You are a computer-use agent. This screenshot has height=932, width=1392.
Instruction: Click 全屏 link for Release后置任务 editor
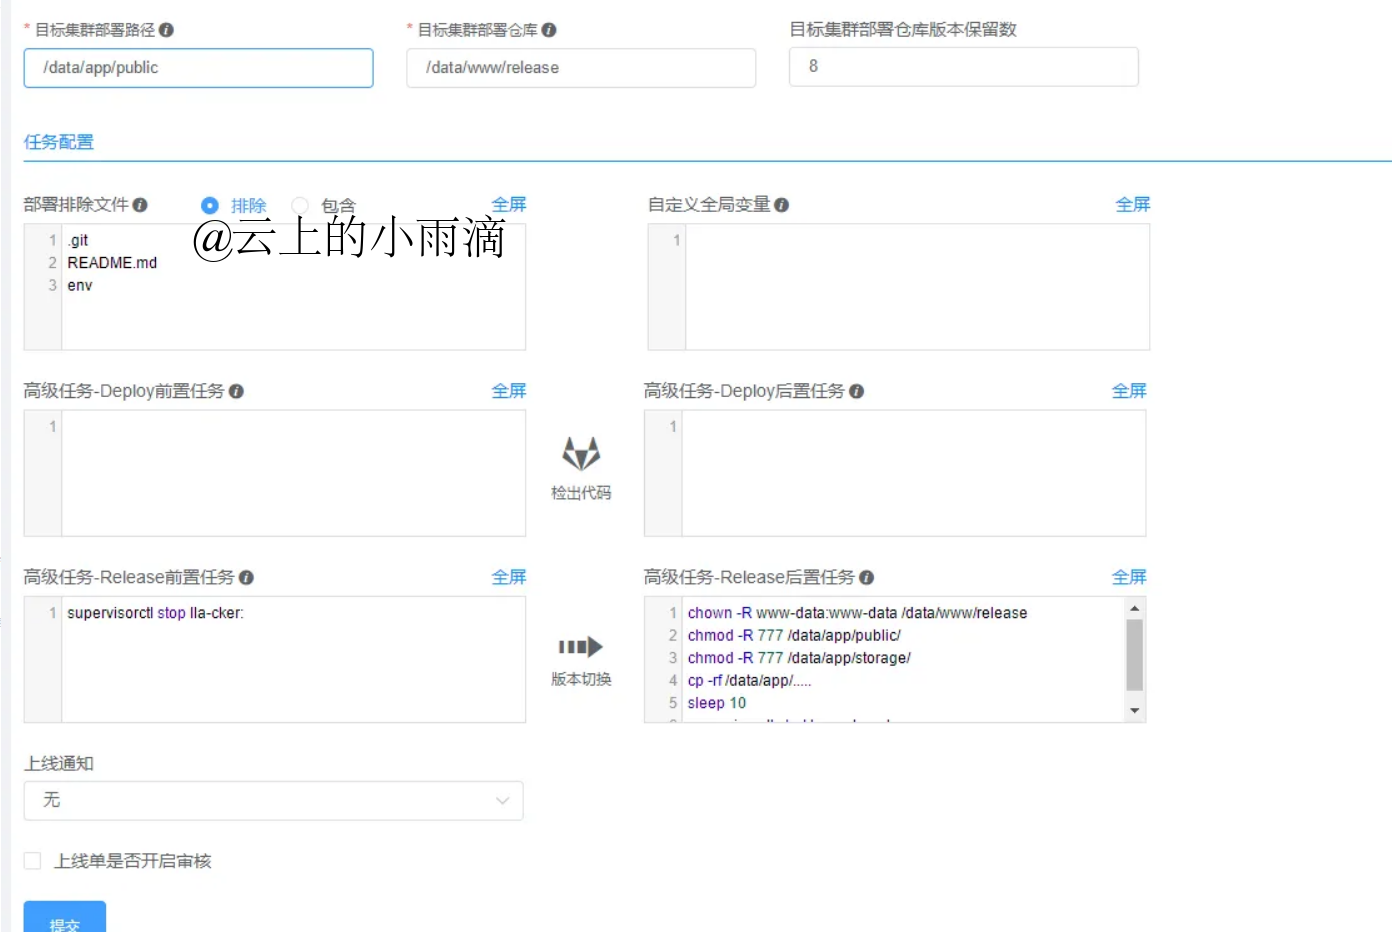tap(1129, 577)
